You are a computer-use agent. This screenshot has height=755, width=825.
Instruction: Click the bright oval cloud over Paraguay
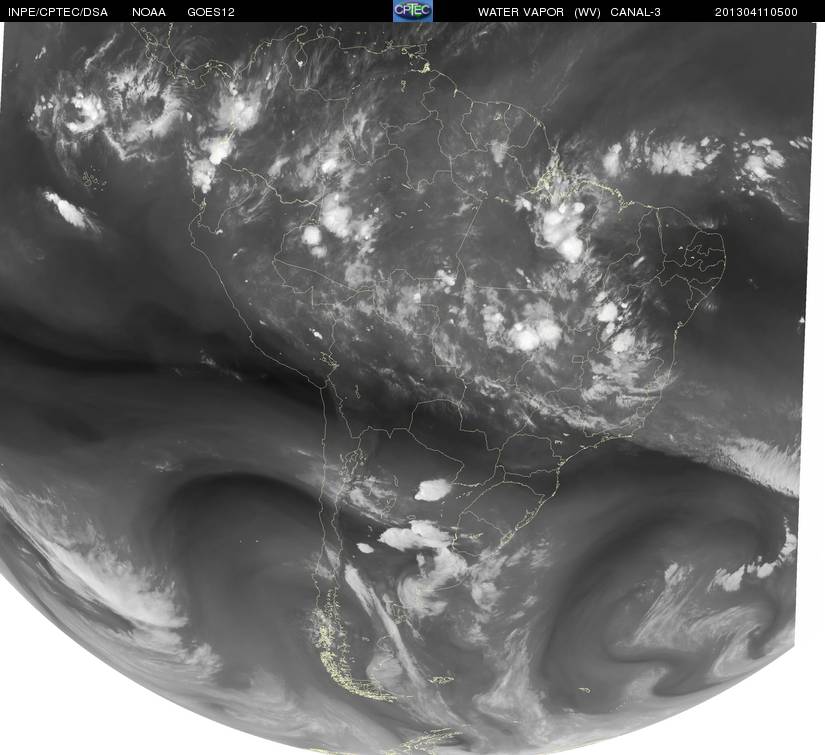coord(433,489)
